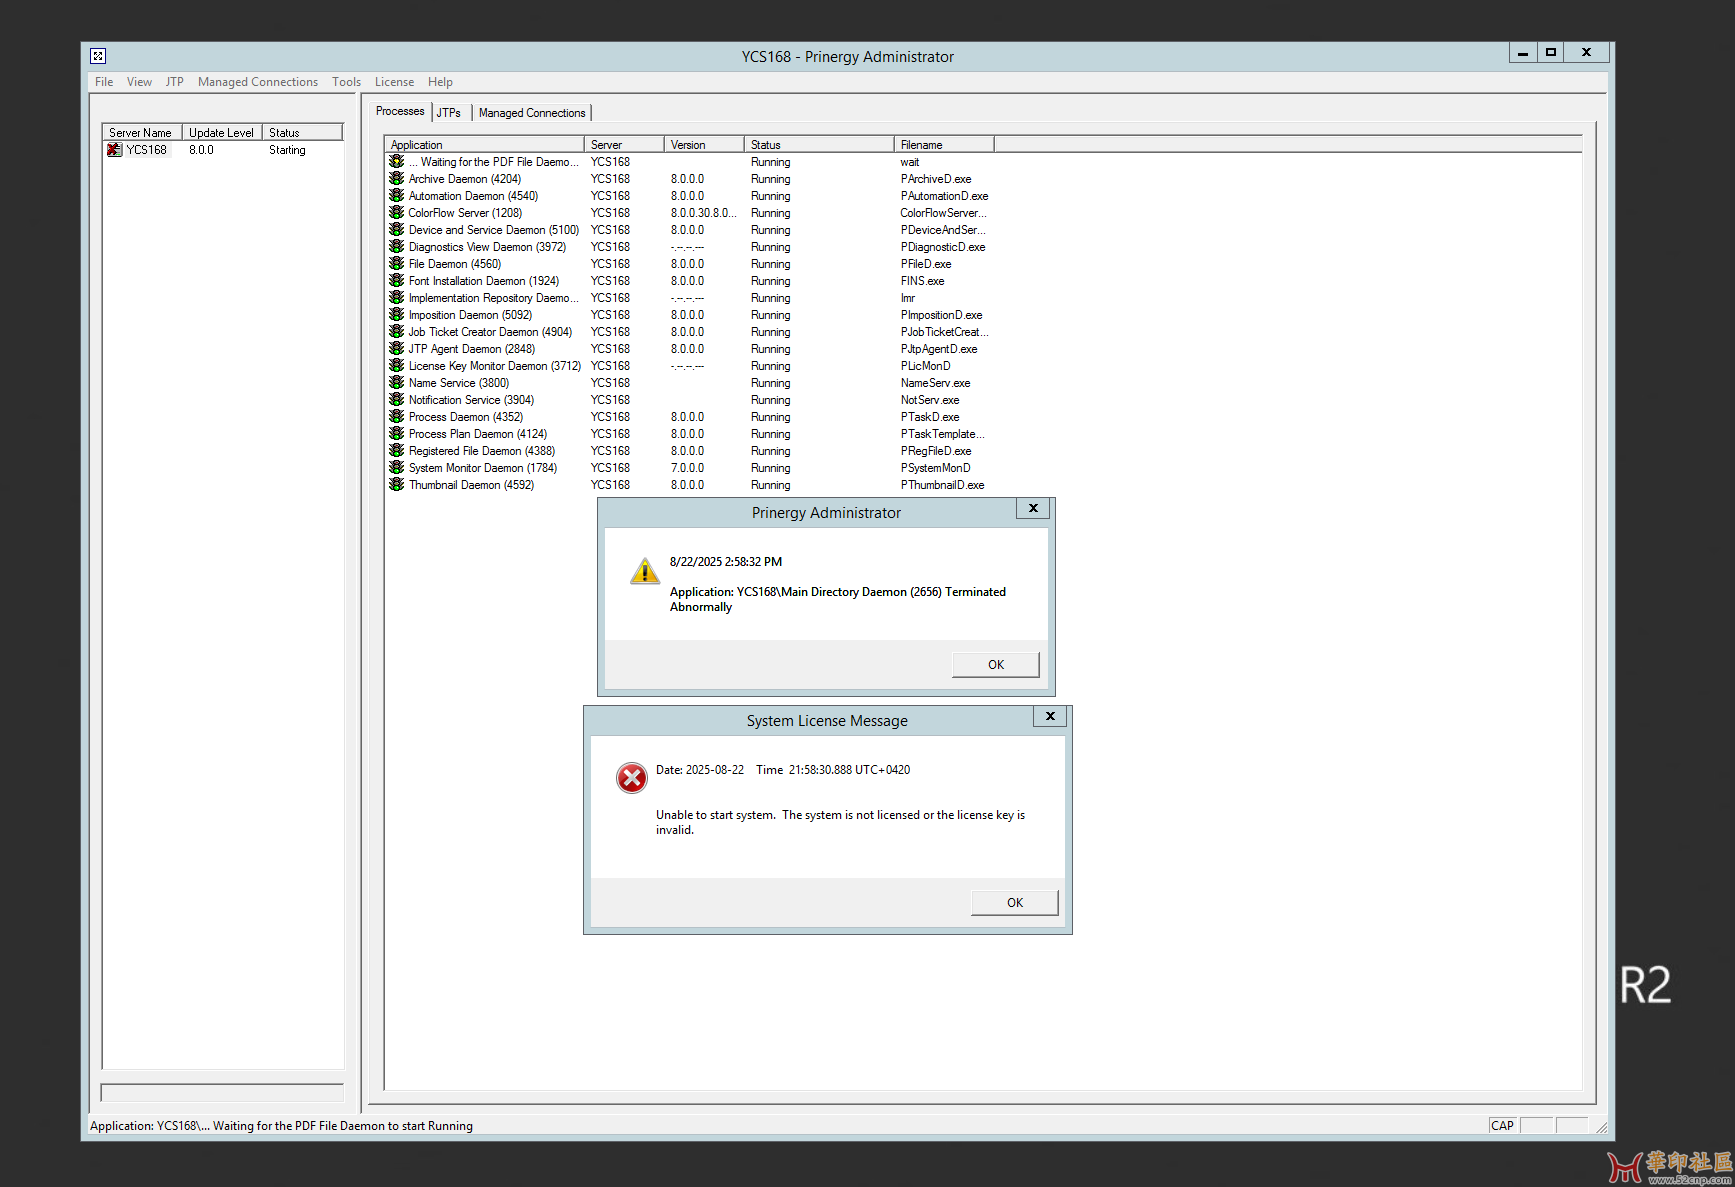
Task: Click the Server Name column header
Action: [142, 133]
